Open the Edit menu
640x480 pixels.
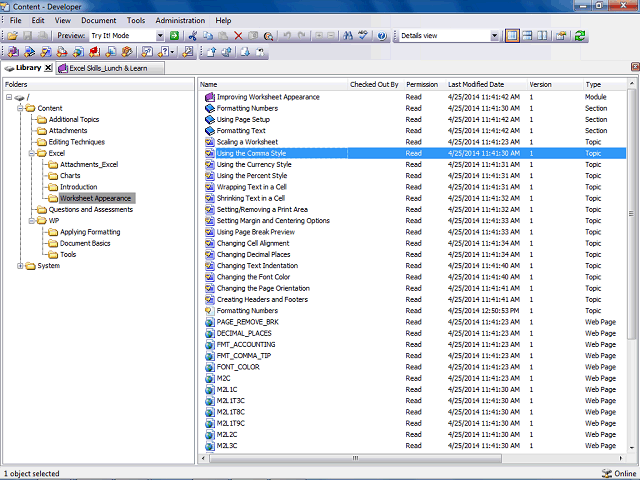(x=38, y=20)
